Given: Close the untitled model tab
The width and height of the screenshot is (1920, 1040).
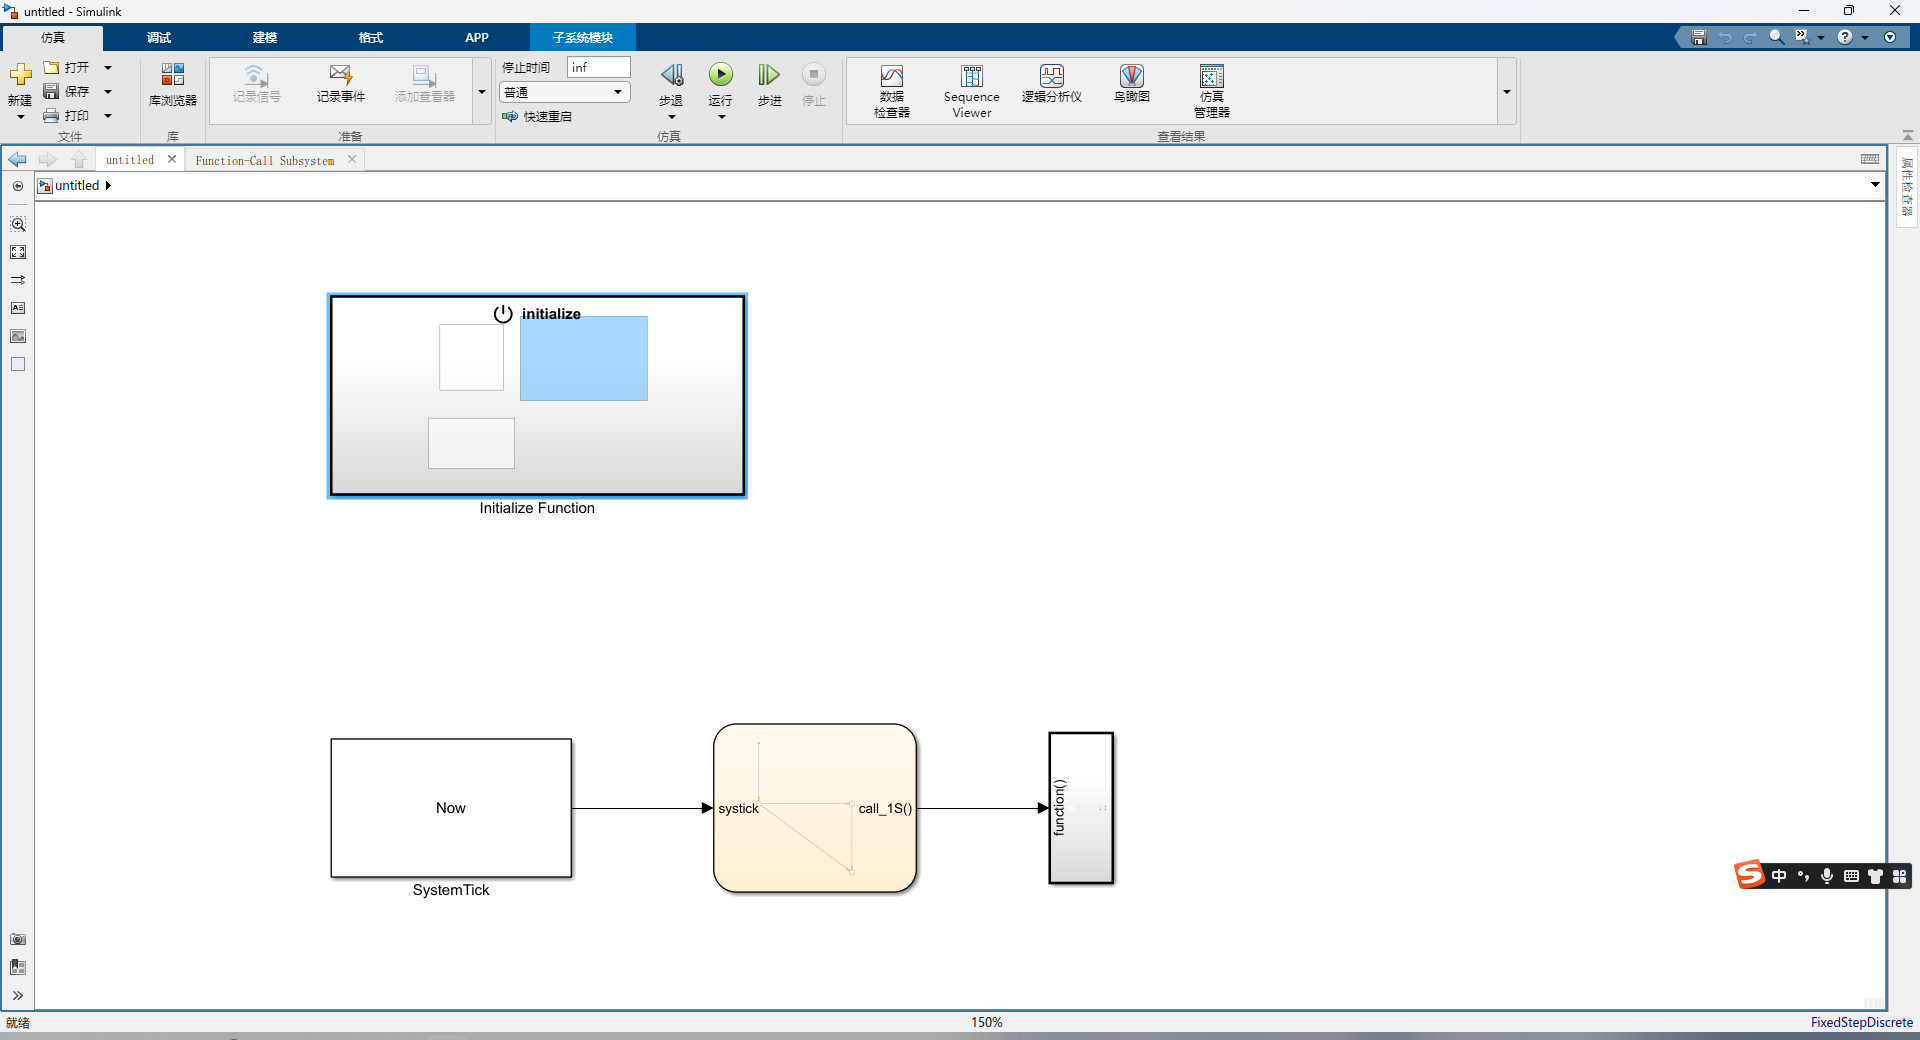Looking at the screenshot, I should coord(172,159).
